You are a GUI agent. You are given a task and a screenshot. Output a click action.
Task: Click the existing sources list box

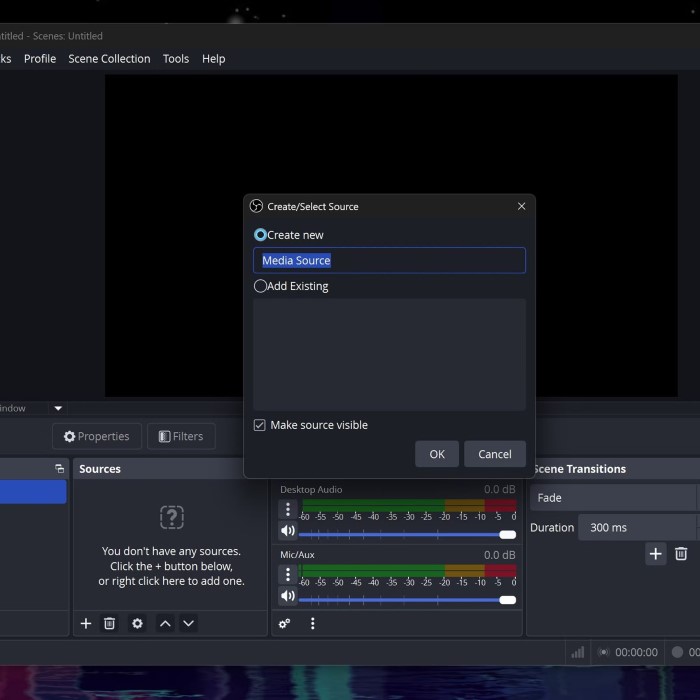389,354
